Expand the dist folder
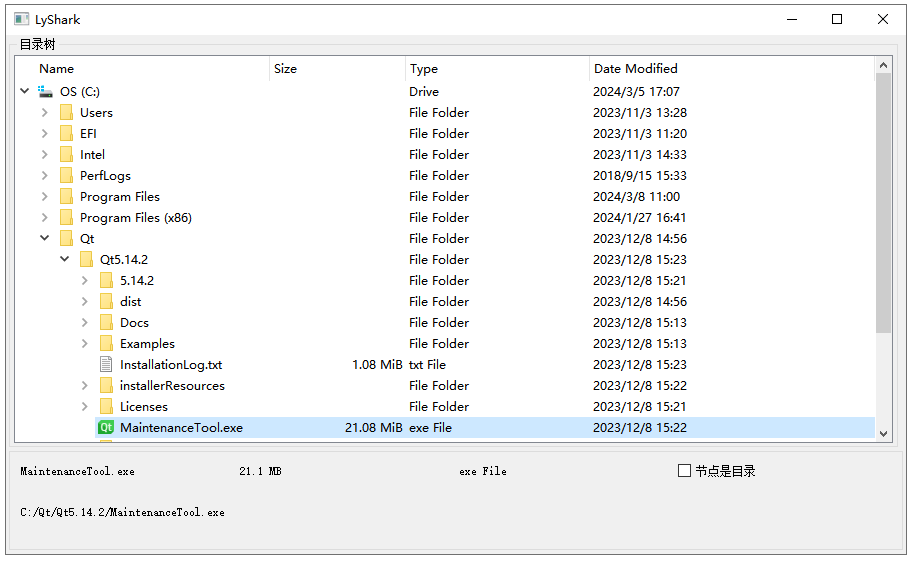 tap(85, 301)
